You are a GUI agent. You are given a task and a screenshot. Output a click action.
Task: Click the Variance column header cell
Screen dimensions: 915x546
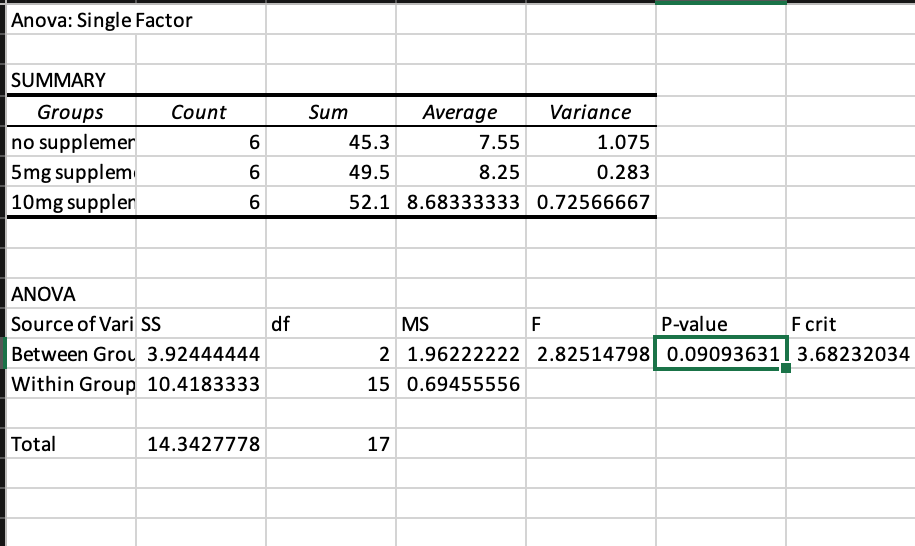coord(591,111)
